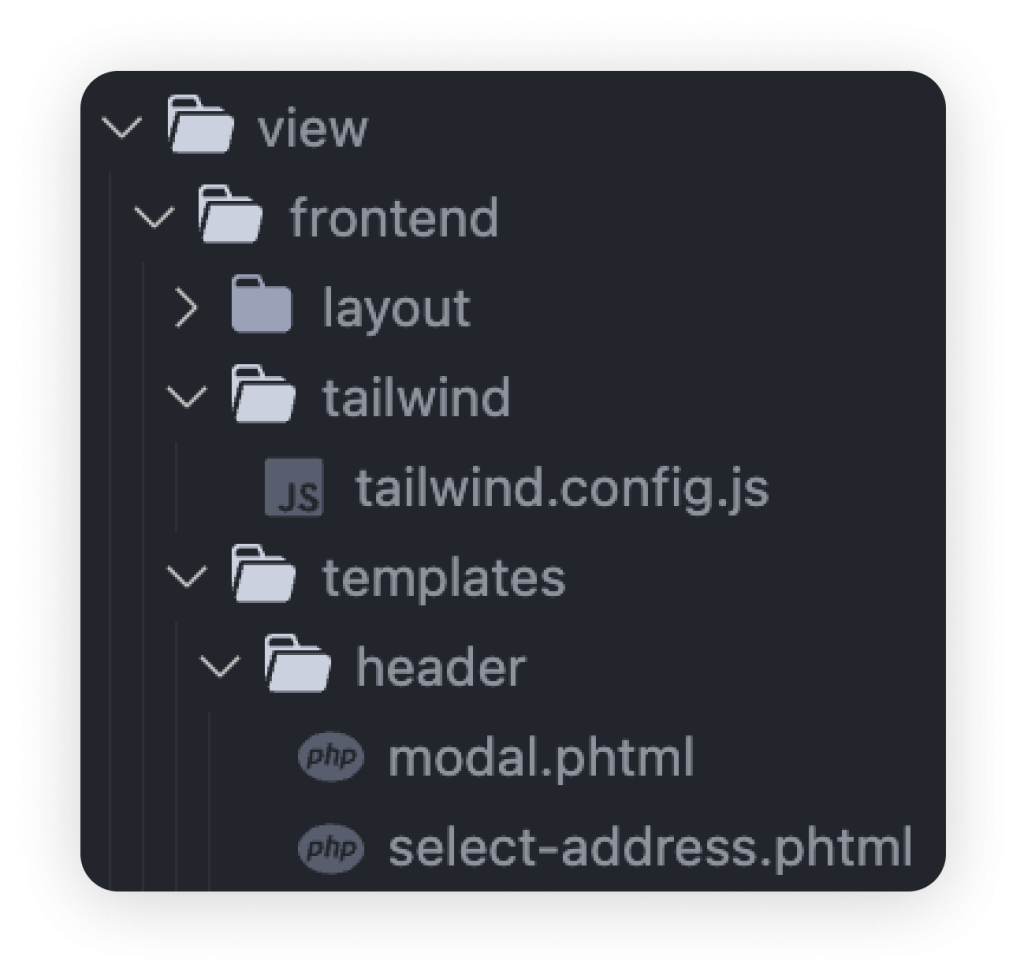Click the JS file icon for tailwind.config.js
Image resolution: width=1024 pixels, height=979 pixels.
294,487
